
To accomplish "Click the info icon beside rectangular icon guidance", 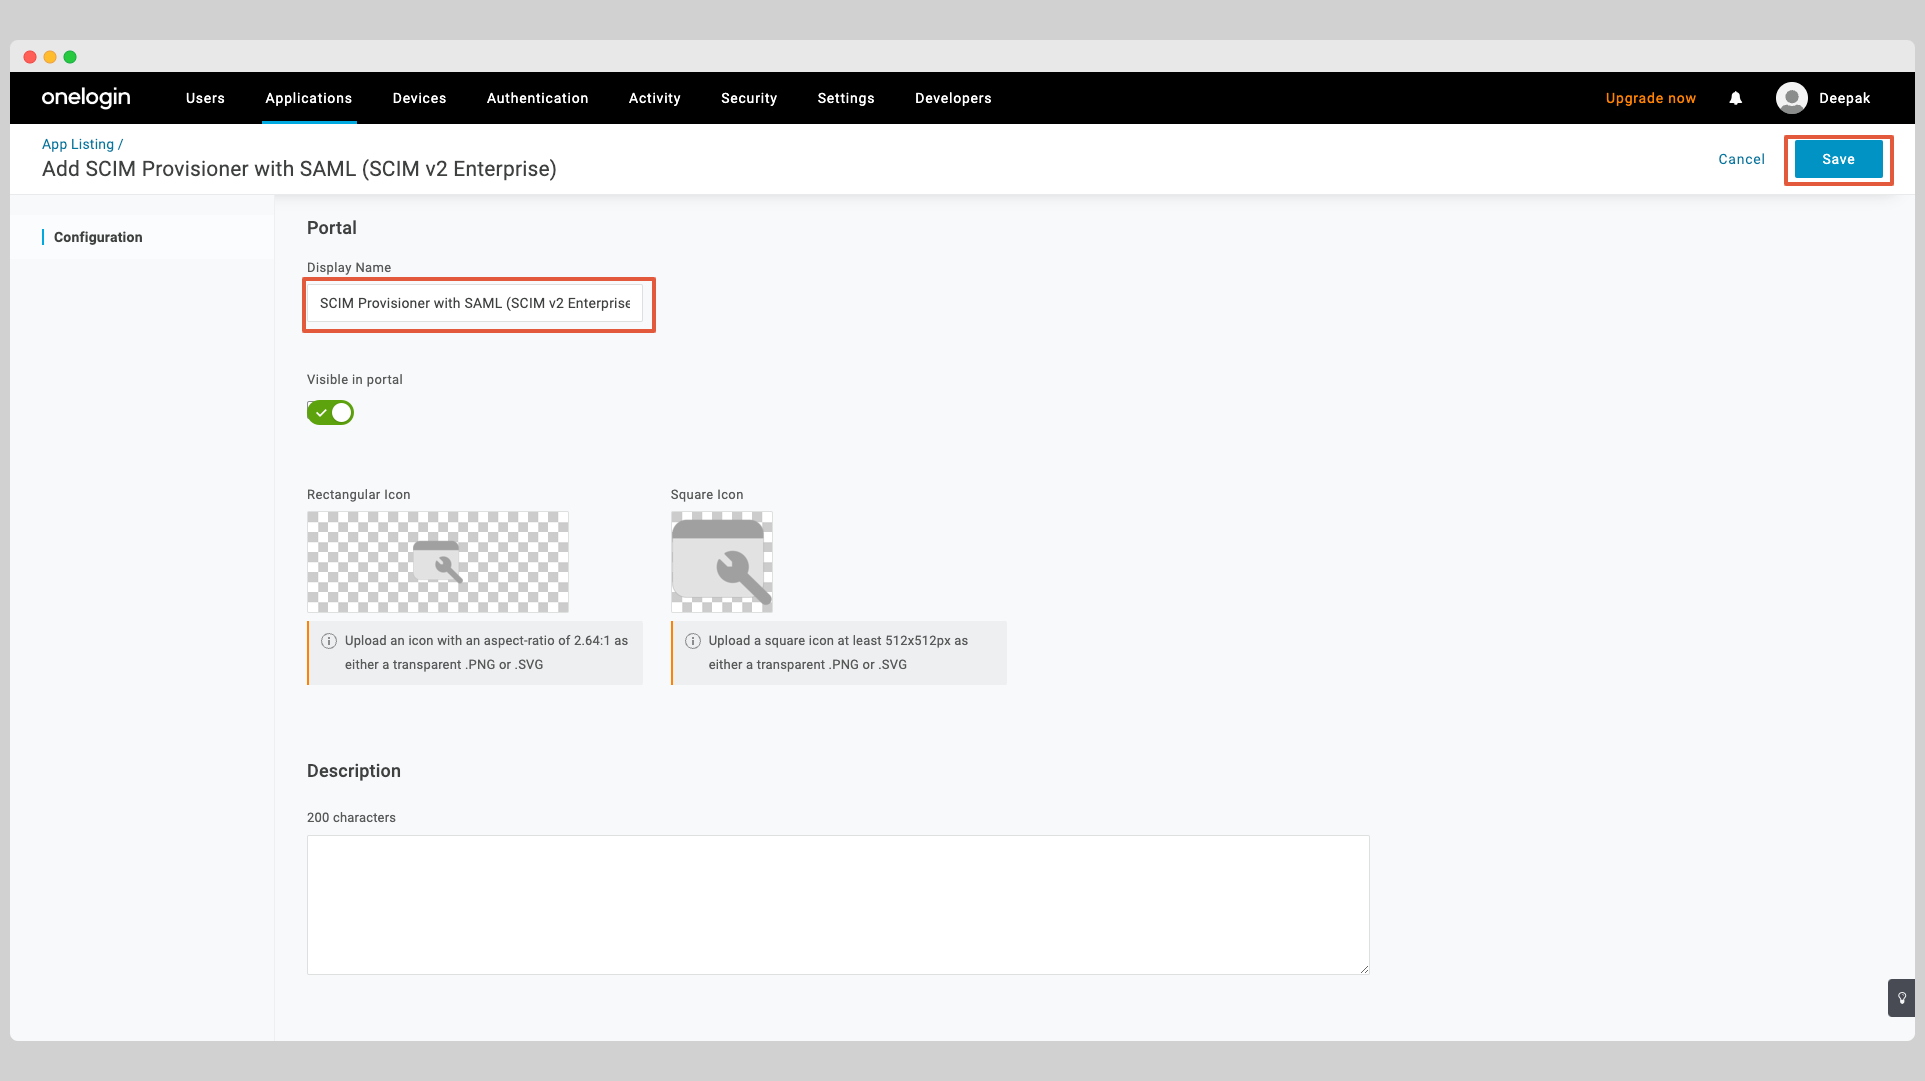I will [328, 640].
